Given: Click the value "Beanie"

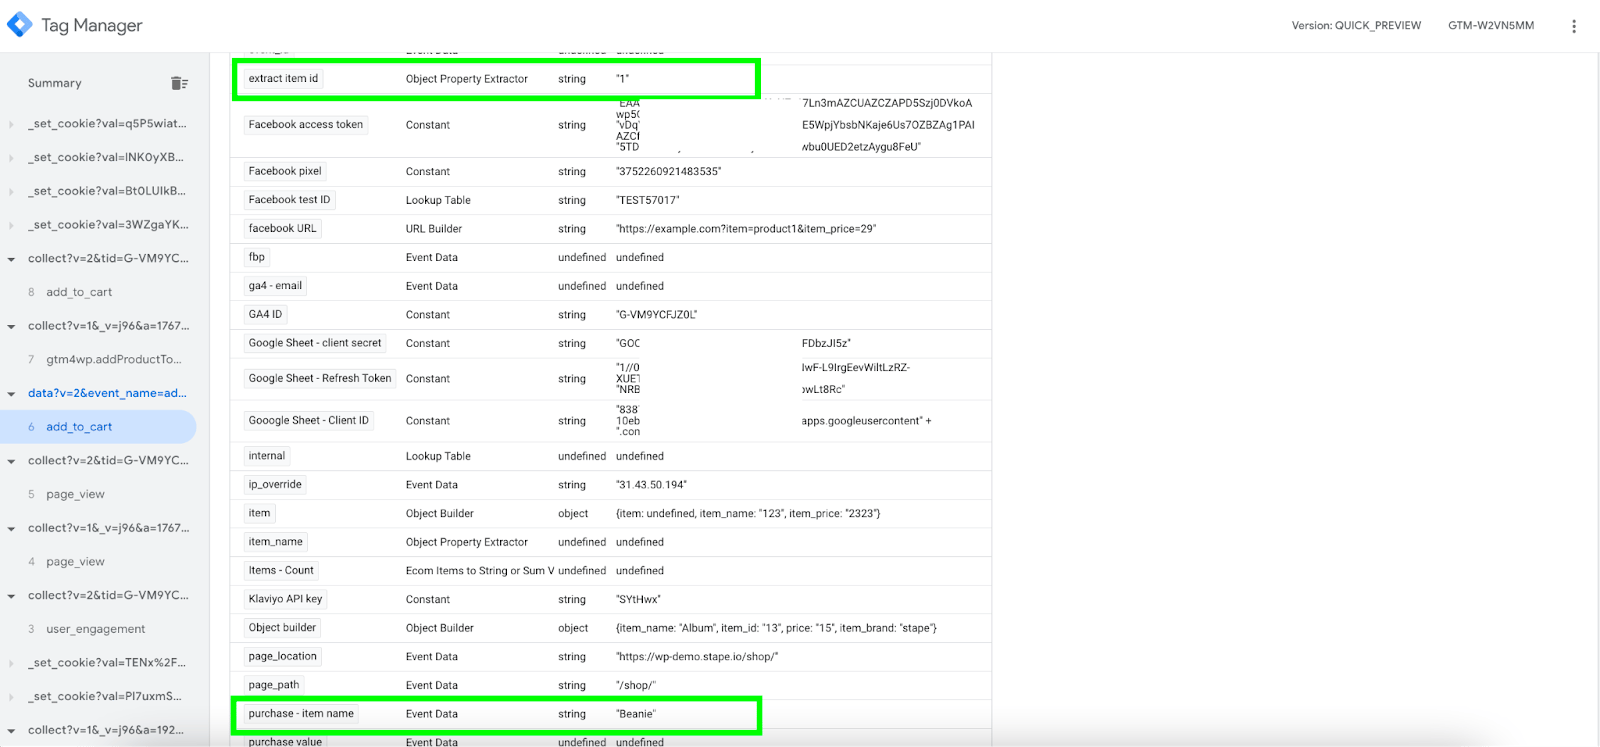Looking at the screenshot, I should tap(636, 714).
